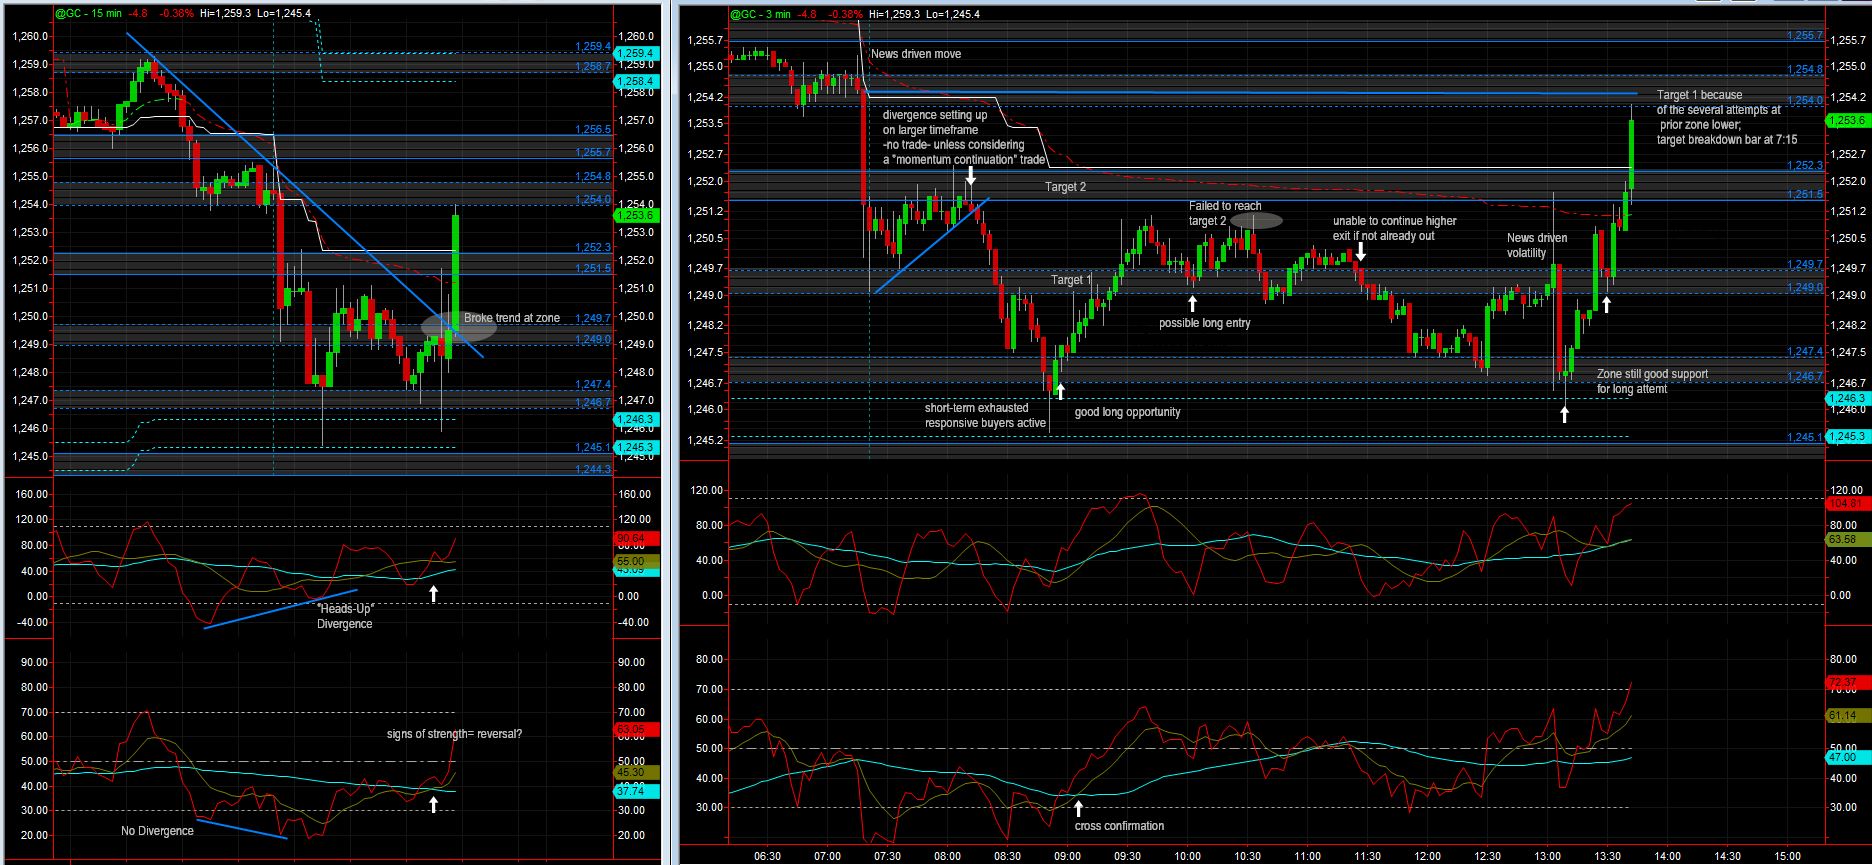The image size is (1872, 865).
Task: Click the 09:00 time axis label
Action: 1067,856
